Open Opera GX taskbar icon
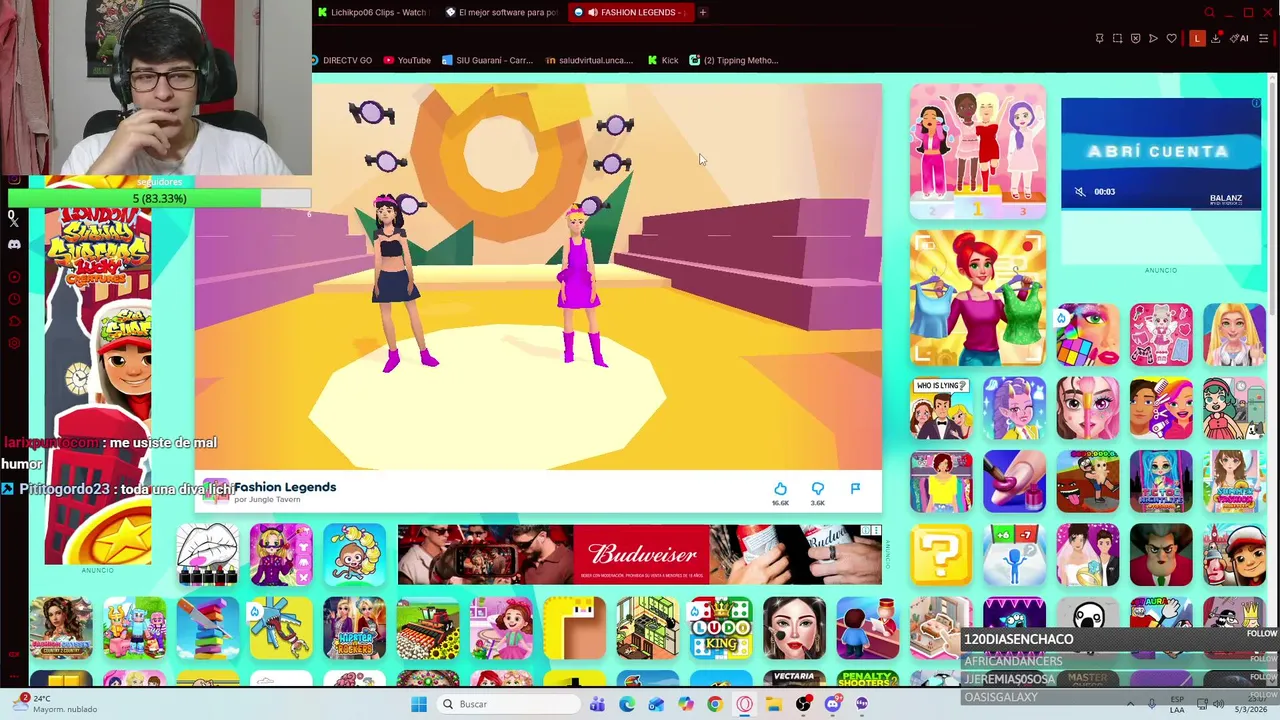 [x=744, y=704]
